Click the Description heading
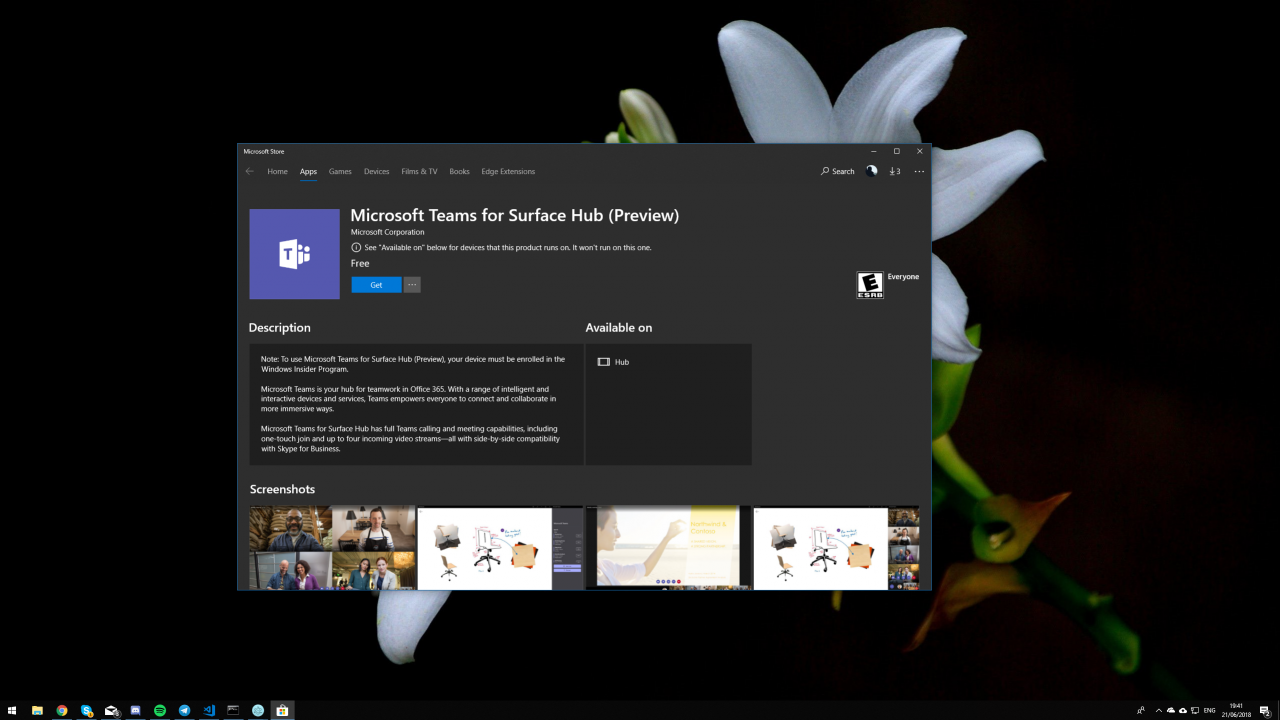Screen dimensions: 1280x720 [x=280, y=328]
